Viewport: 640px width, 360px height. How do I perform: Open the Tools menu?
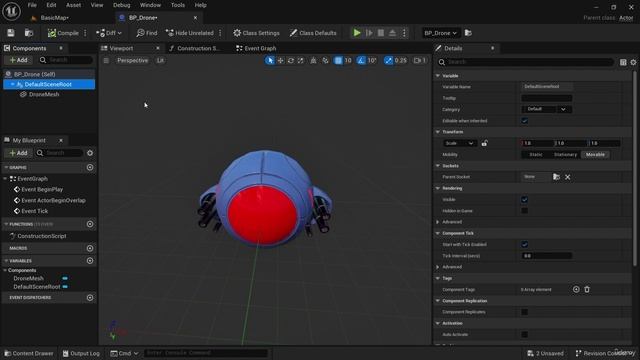tap(178, 5)
